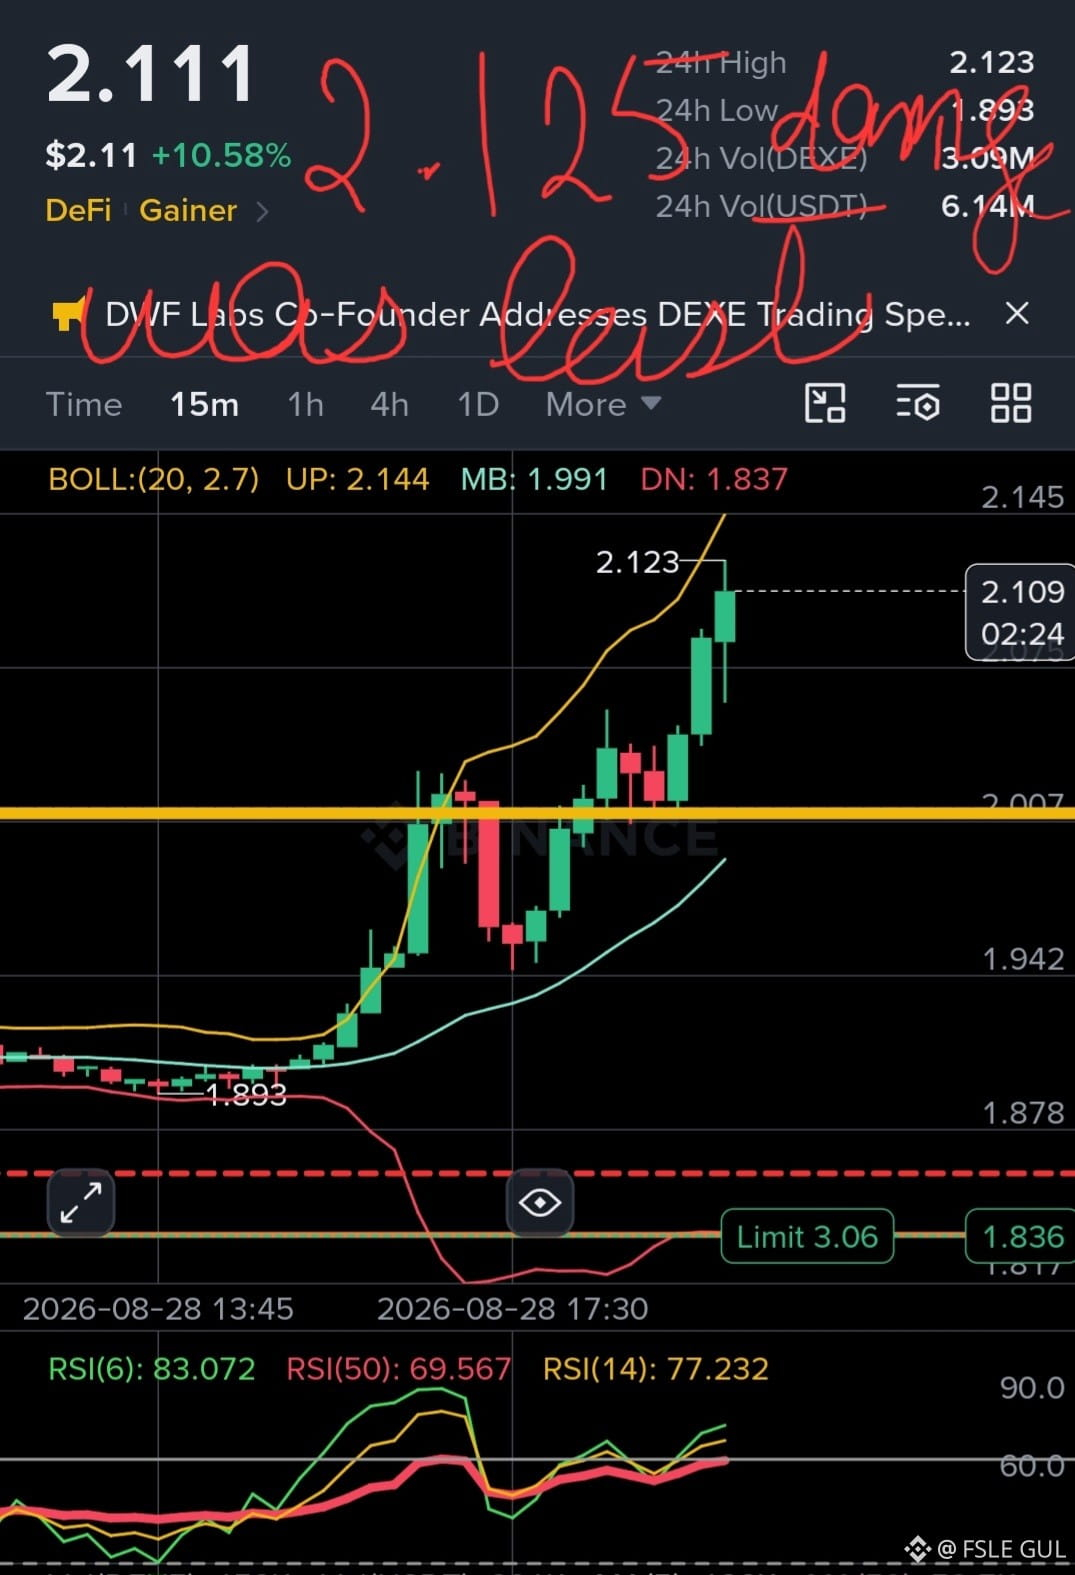
Task: Tap the current price 2.109 countdown label
Action: (x=1021, y=612)
